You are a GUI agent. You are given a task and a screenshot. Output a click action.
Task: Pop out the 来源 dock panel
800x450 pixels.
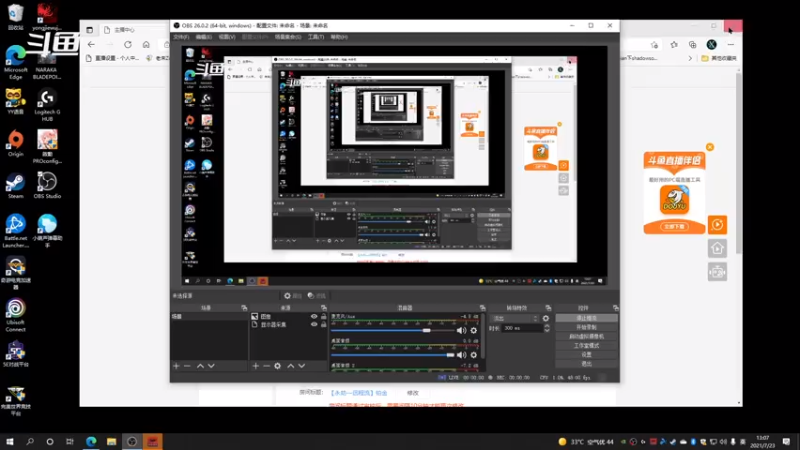coord(323,308)
